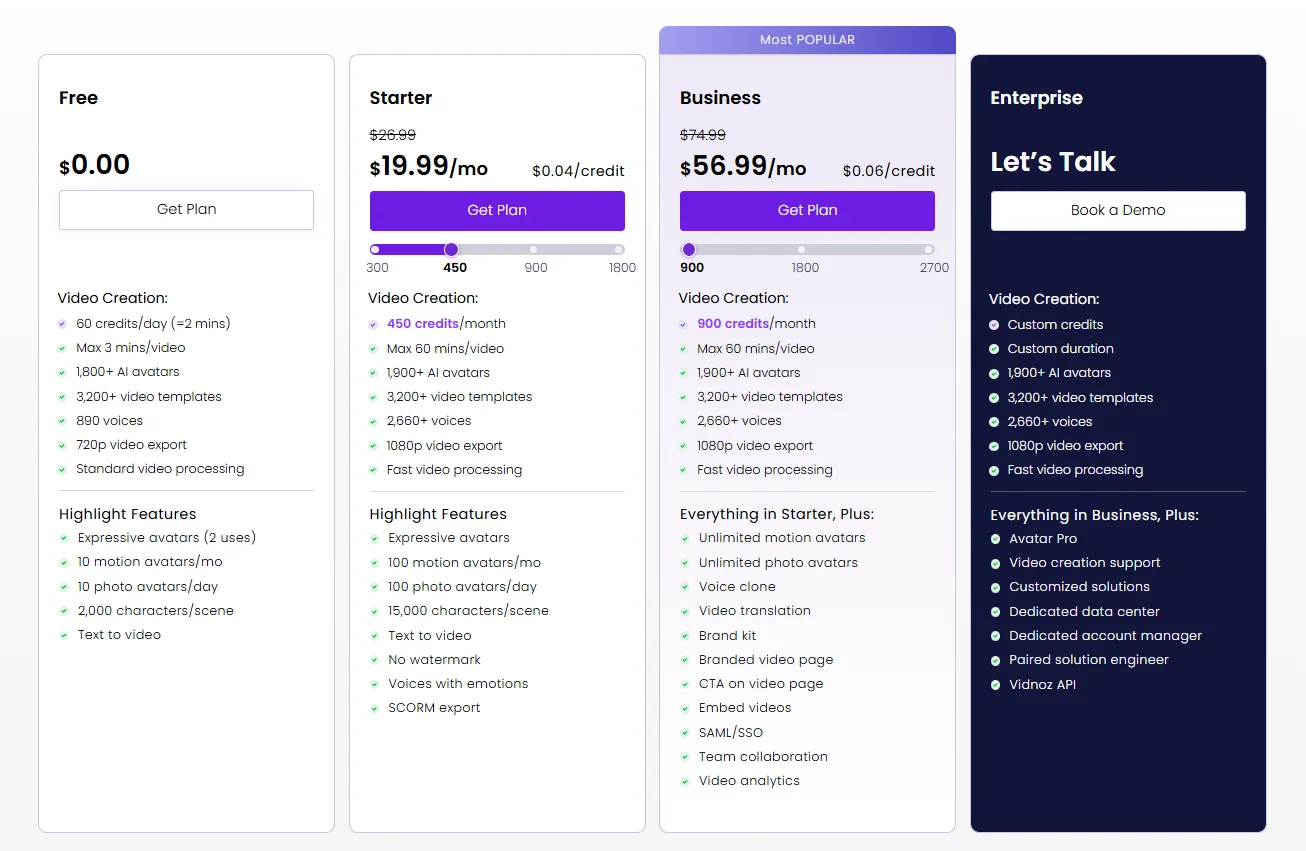Click the Business slider handle at 900
Screen dimensions: 1306x851
coord(689,250)
